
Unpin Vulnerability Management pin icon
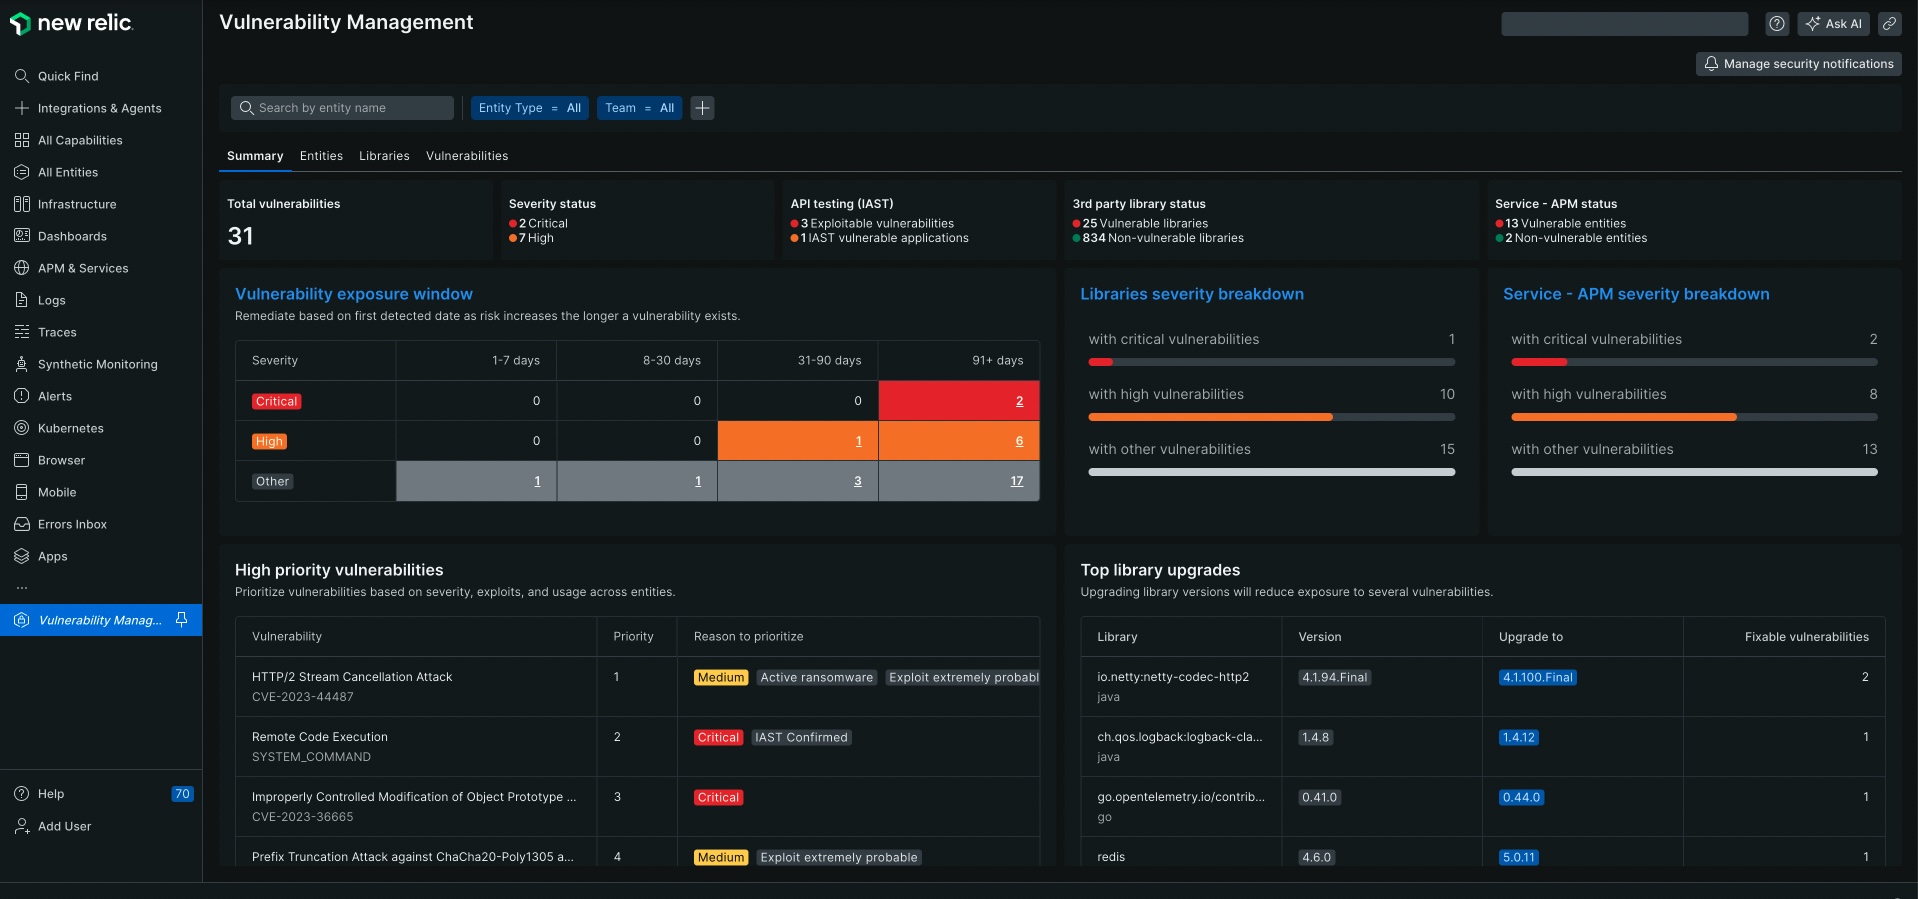click(182, 620)
